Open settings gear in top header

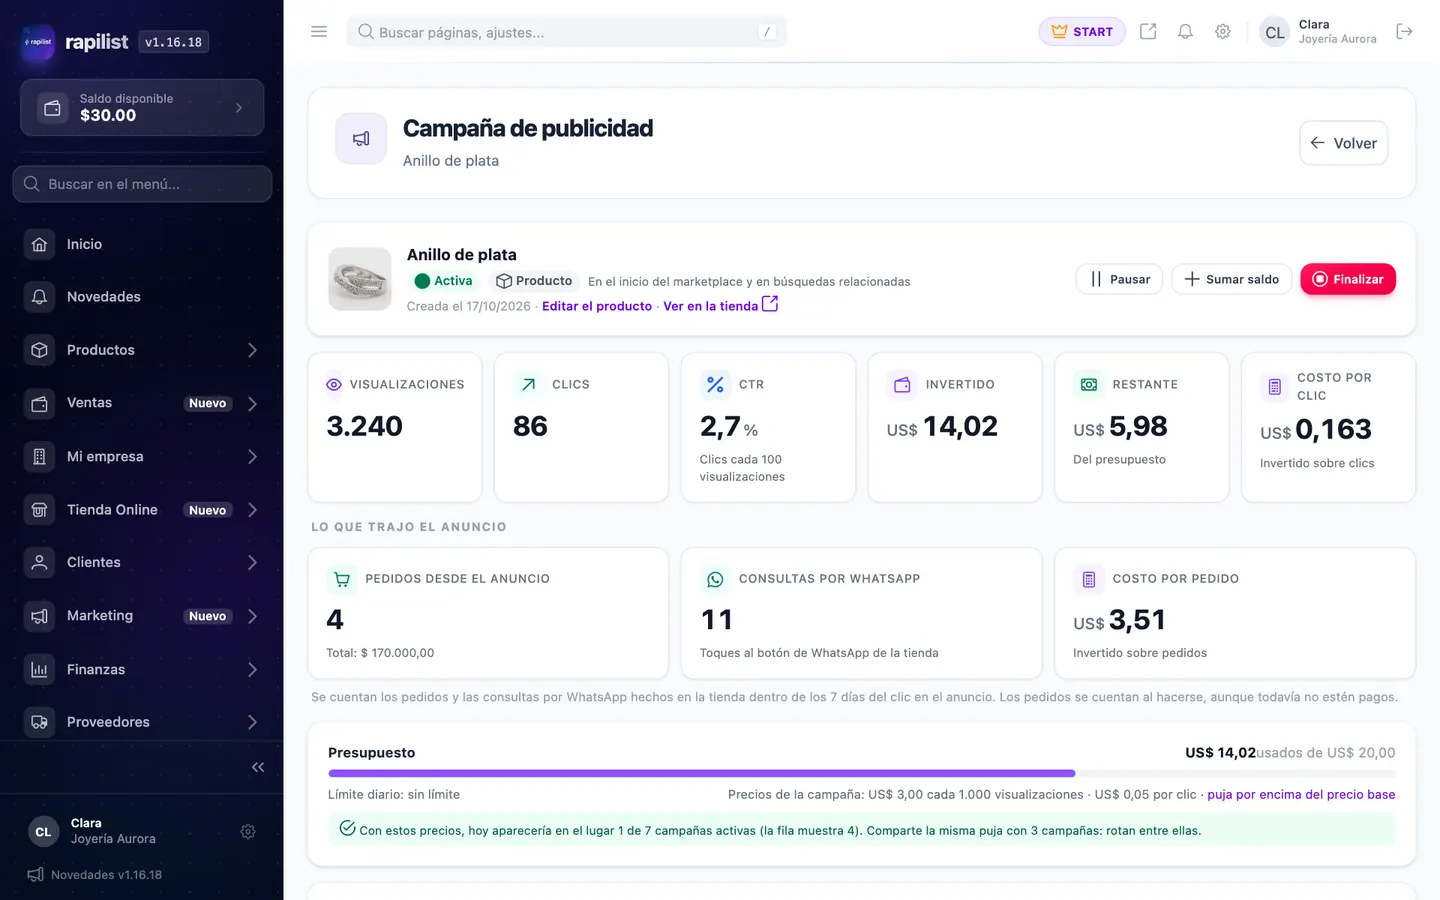coord(1222,32)
